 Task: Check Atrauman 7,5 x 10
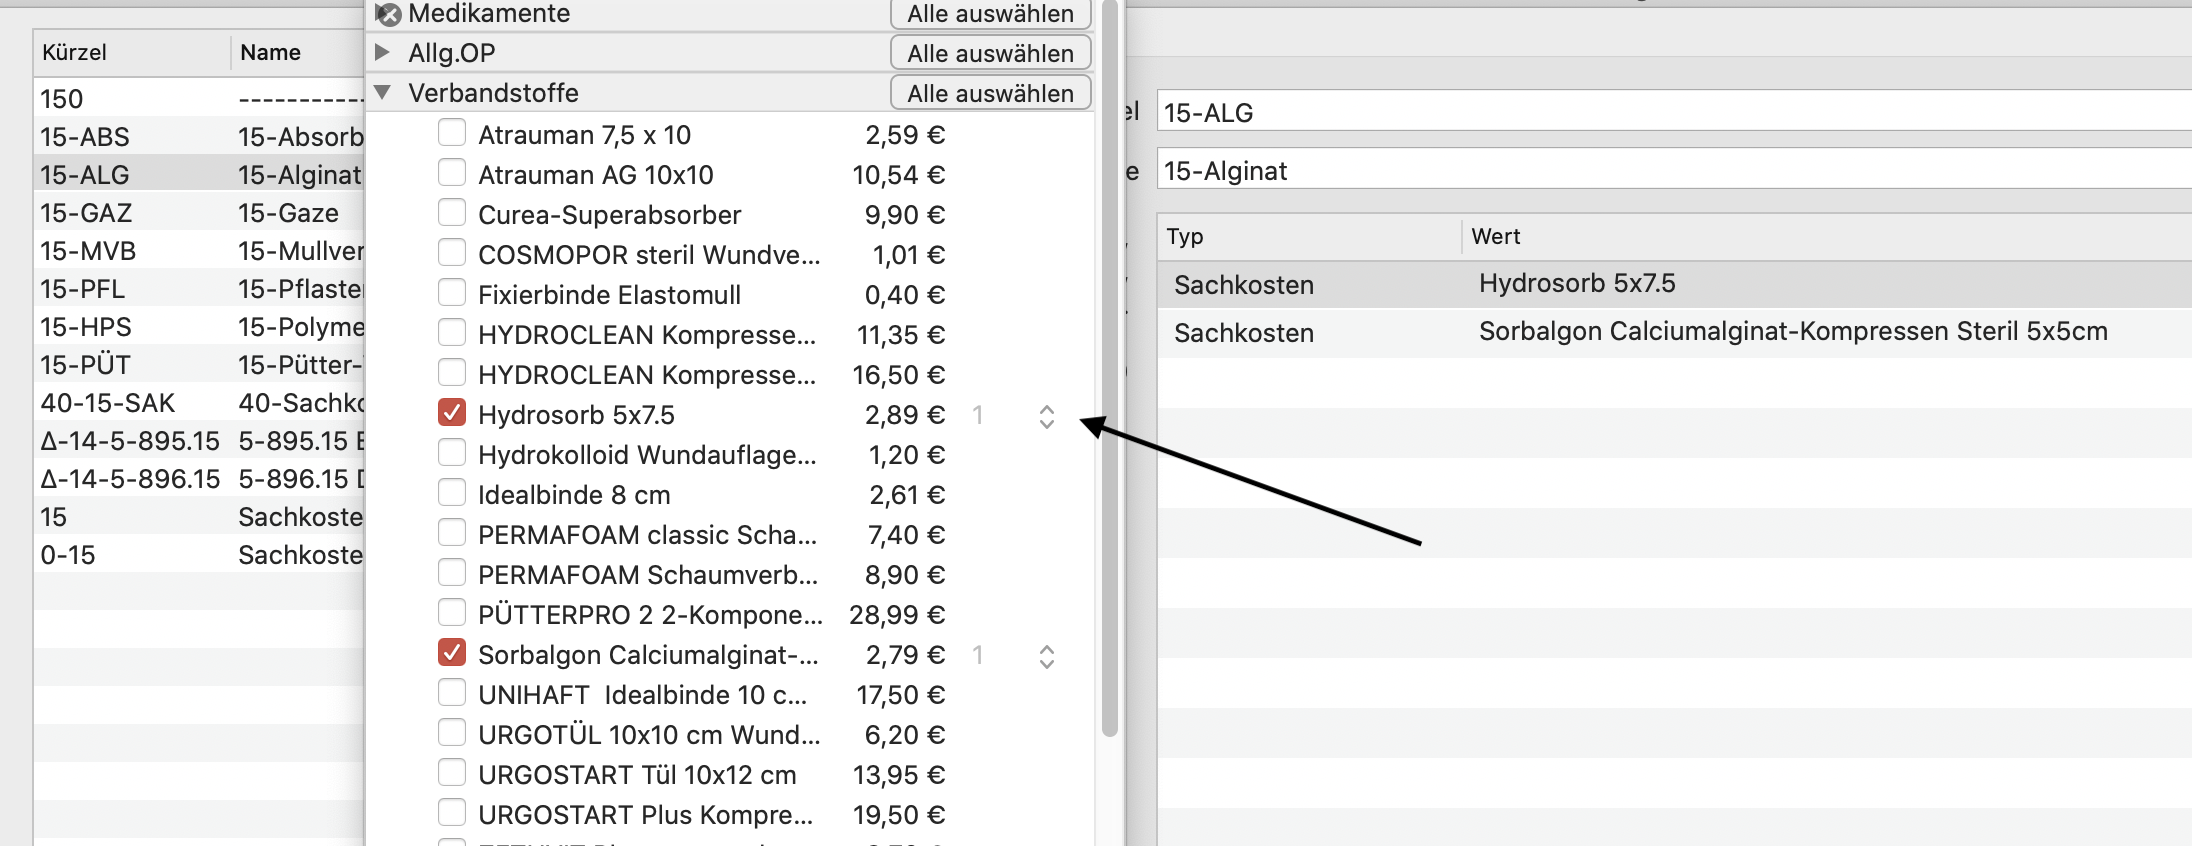(452, 133)
